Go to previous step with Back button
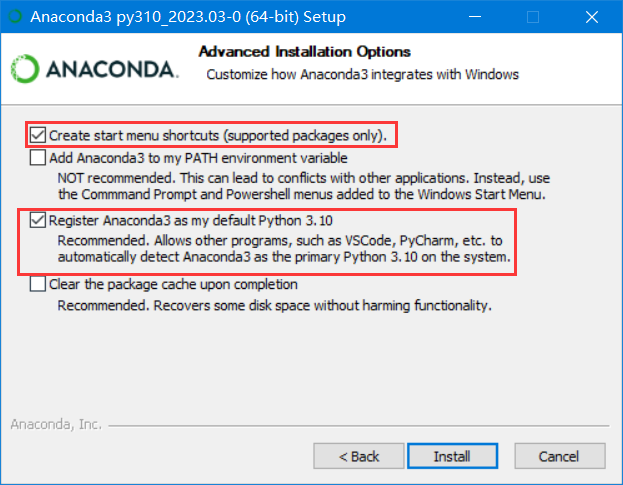 pyautogui.click(x=359, y=456)
